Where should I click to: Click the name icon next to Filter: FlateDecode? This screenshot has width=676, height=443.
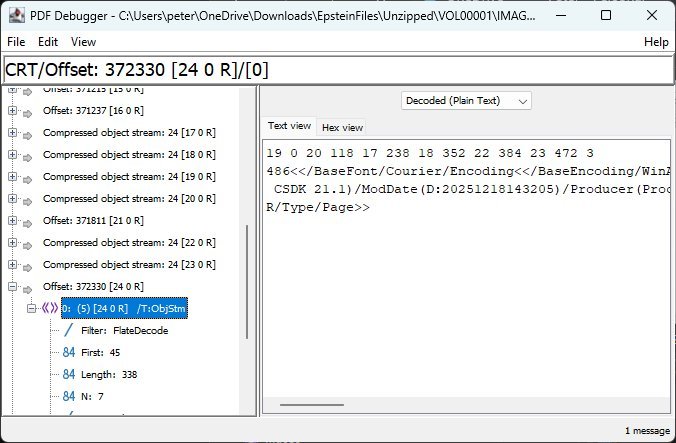coord(68,330)
